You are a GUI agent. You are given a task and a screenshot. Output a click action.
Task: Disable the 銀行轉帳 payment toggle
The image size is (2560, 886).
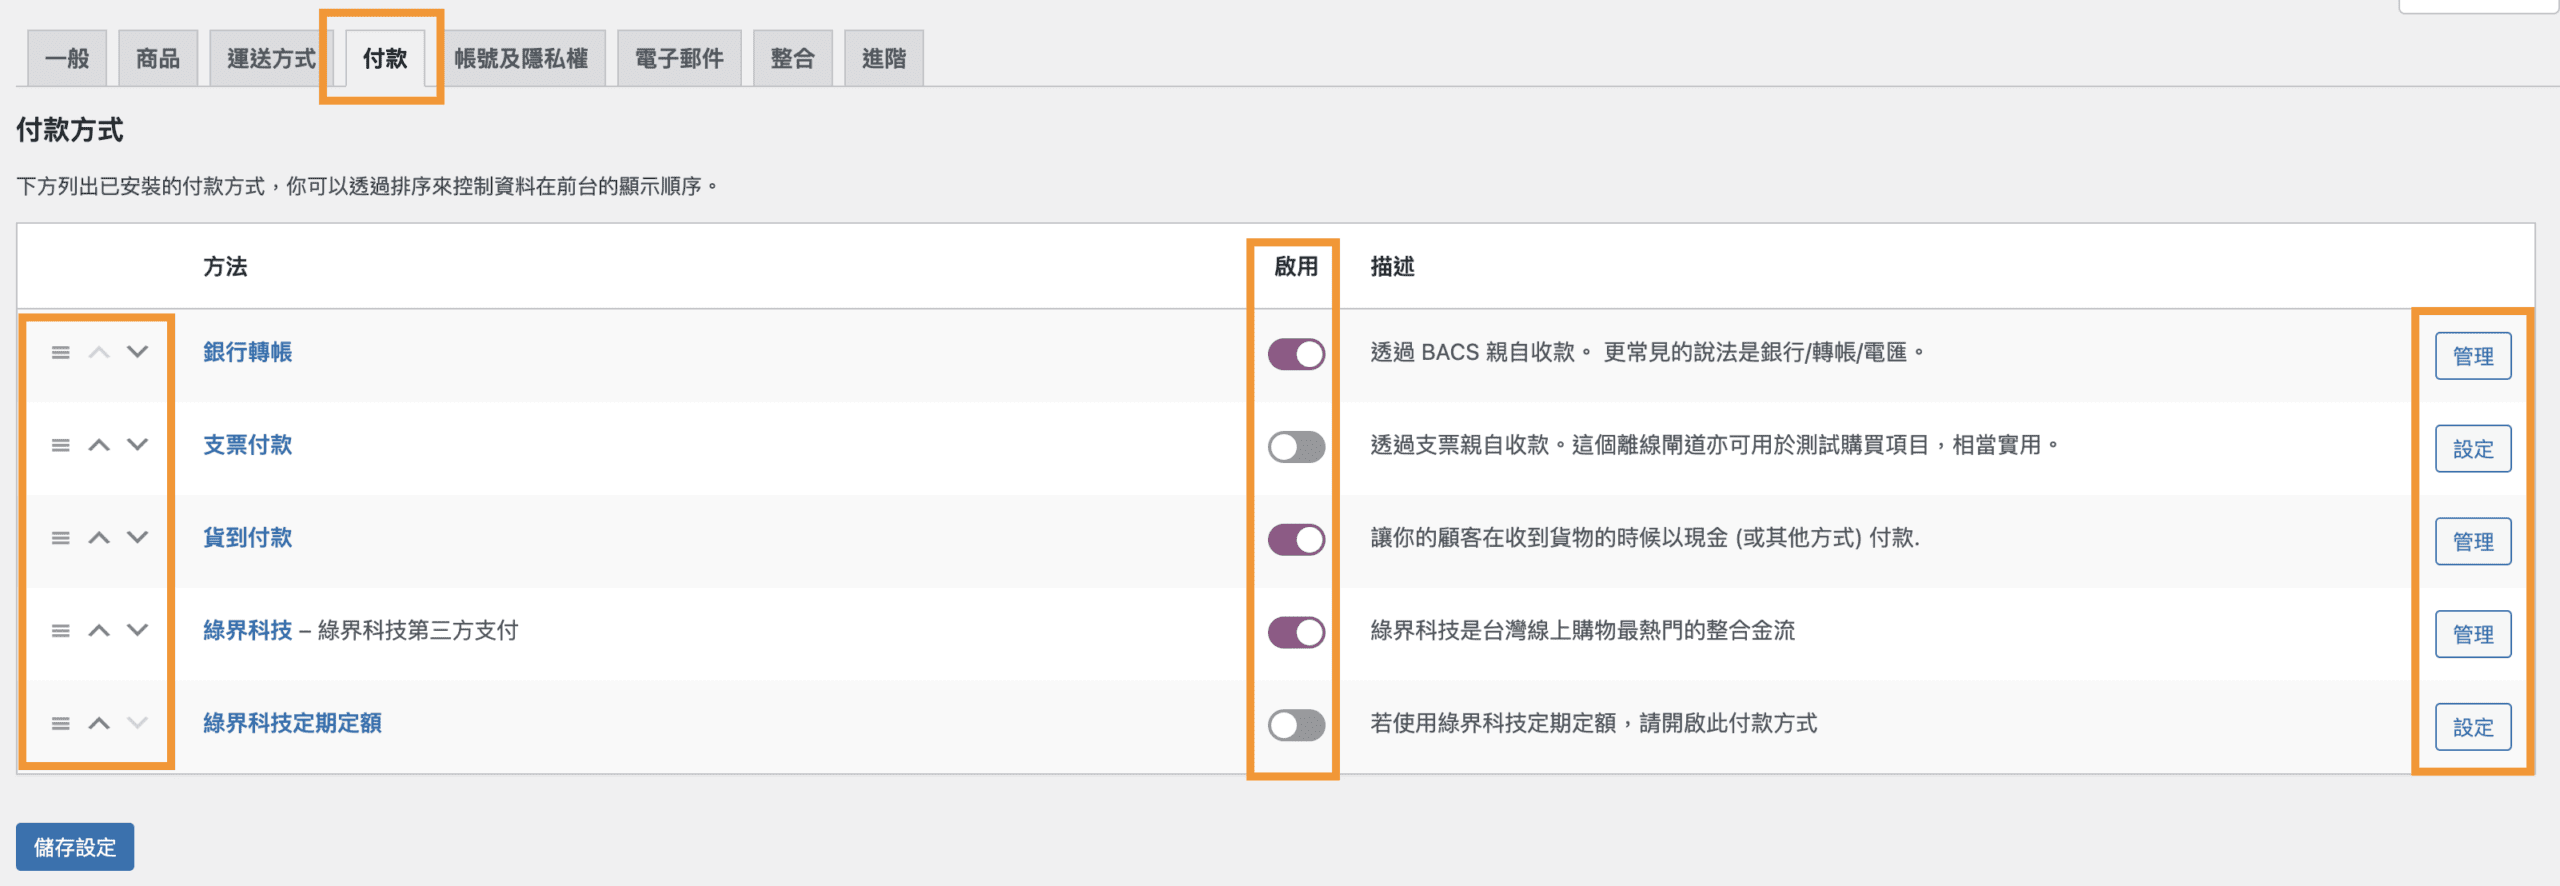[1296, 354]
